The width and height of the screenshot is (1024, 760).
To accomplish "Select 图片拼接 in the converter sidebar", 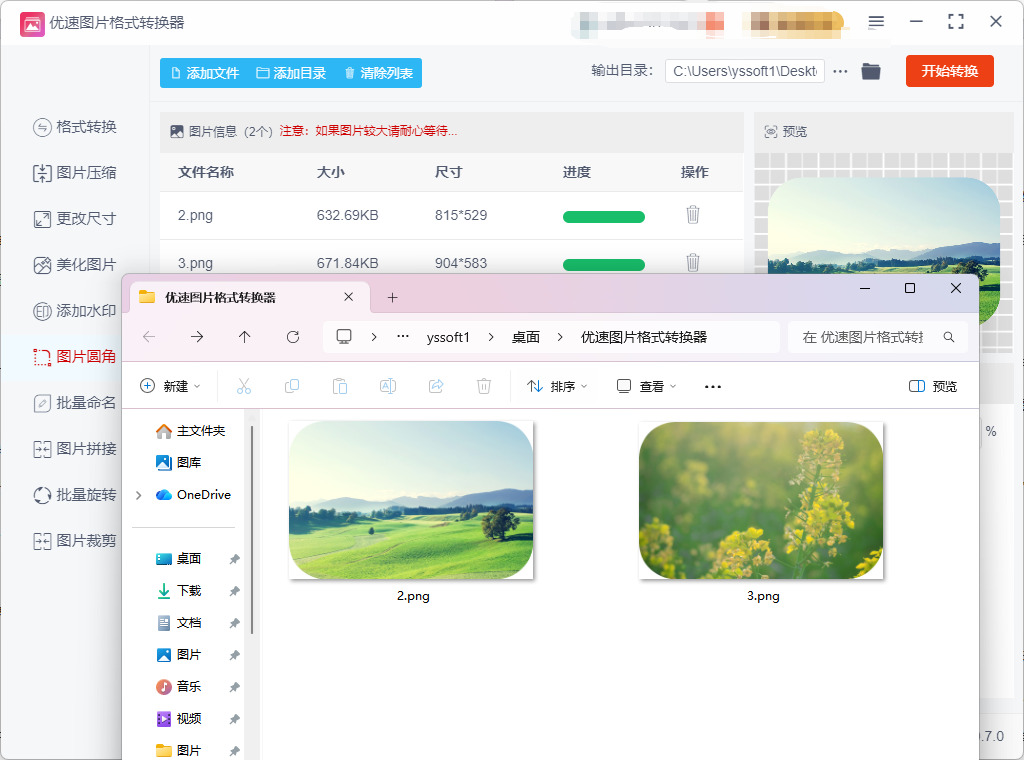I will pos(75,449).
